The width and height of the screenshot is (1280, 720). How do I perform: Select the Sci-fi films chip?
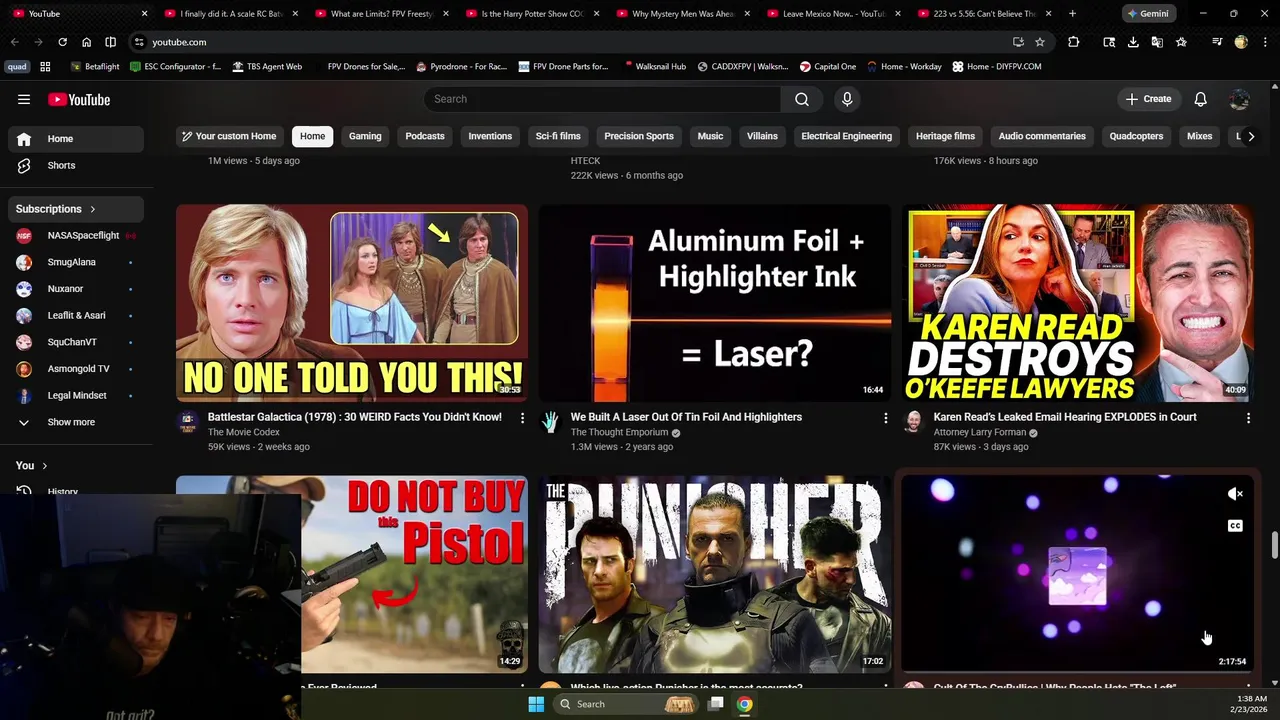pyautogui.click(x=558, y=136)
